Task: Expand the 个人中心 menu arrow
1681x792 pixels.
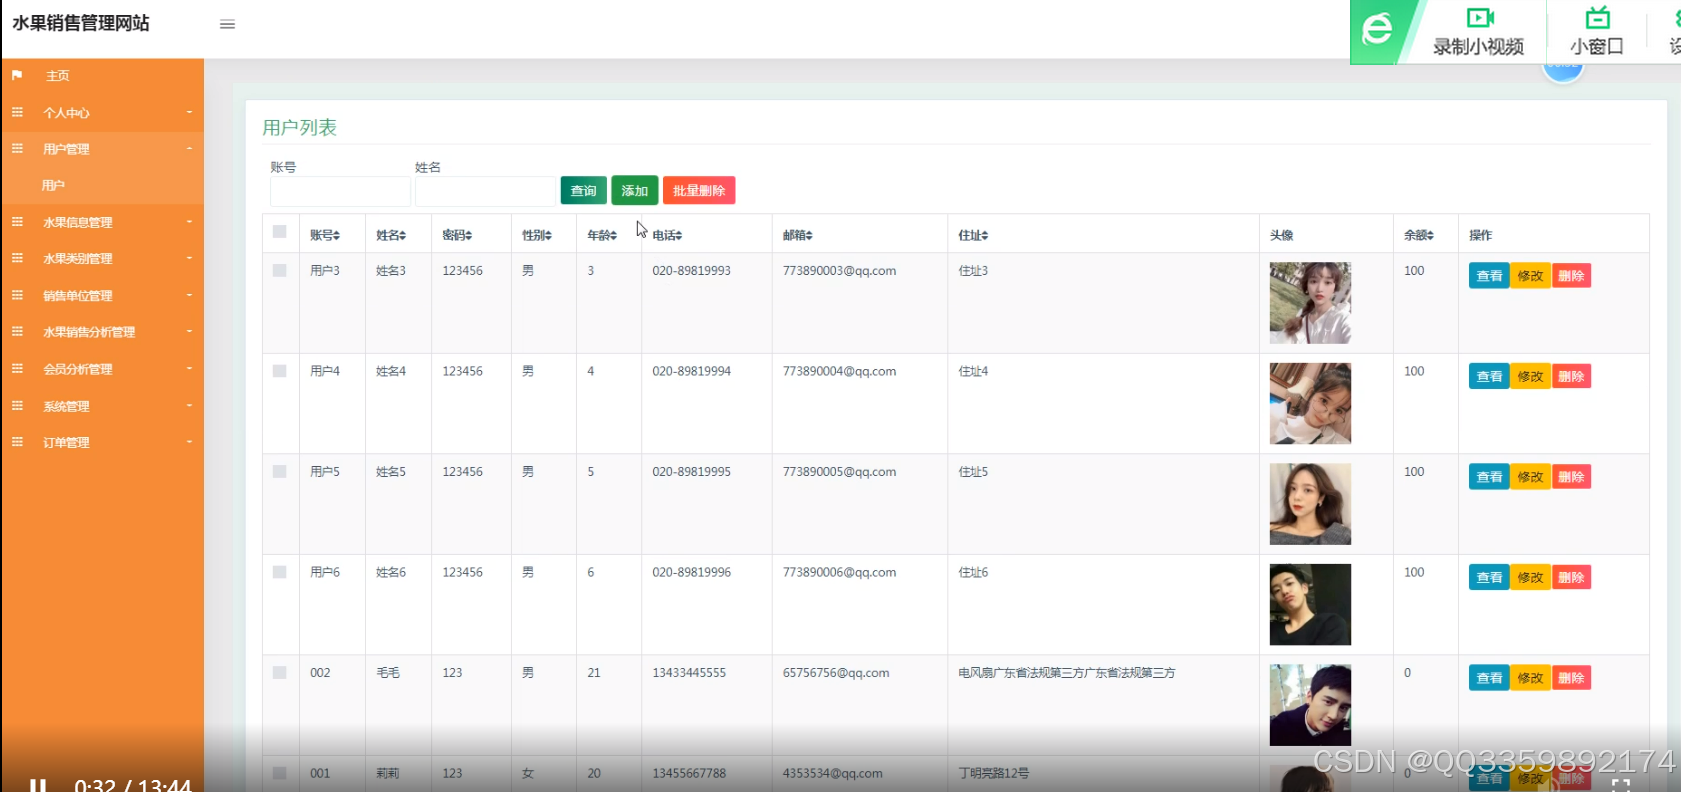Action: tap(189, 112)
